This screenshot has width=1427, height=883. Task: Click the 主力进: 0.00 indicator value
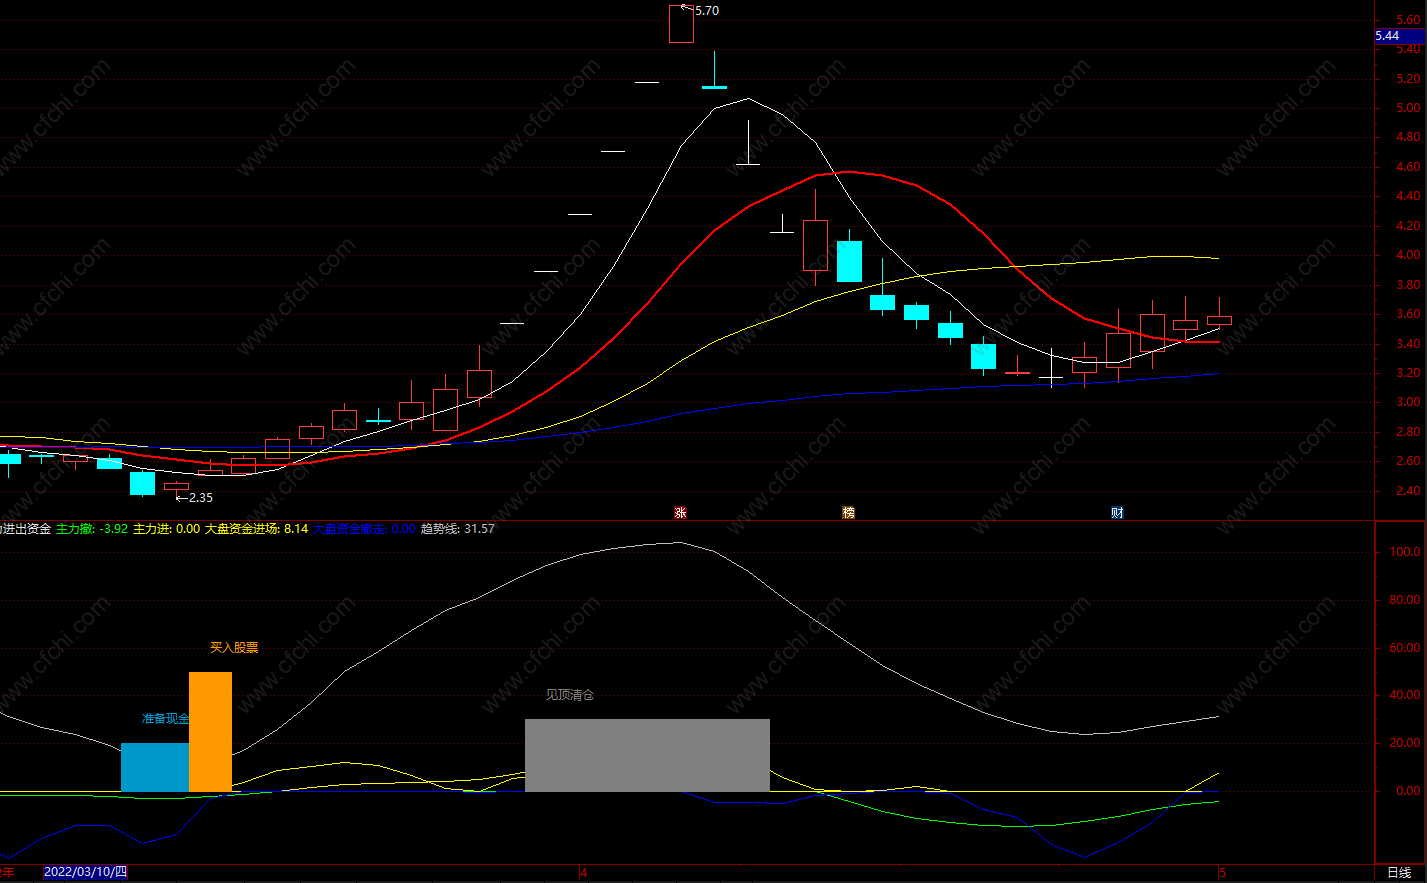click(x=166, y=529)
